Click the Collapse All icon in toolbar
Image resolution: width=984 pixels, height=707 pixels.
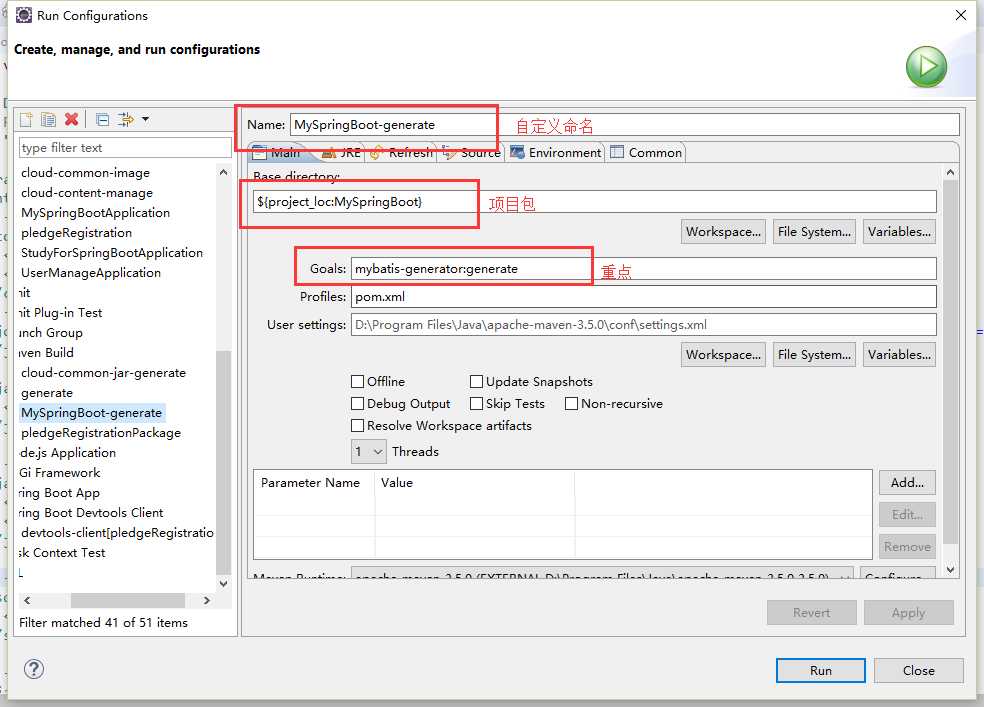click(102, 119)
